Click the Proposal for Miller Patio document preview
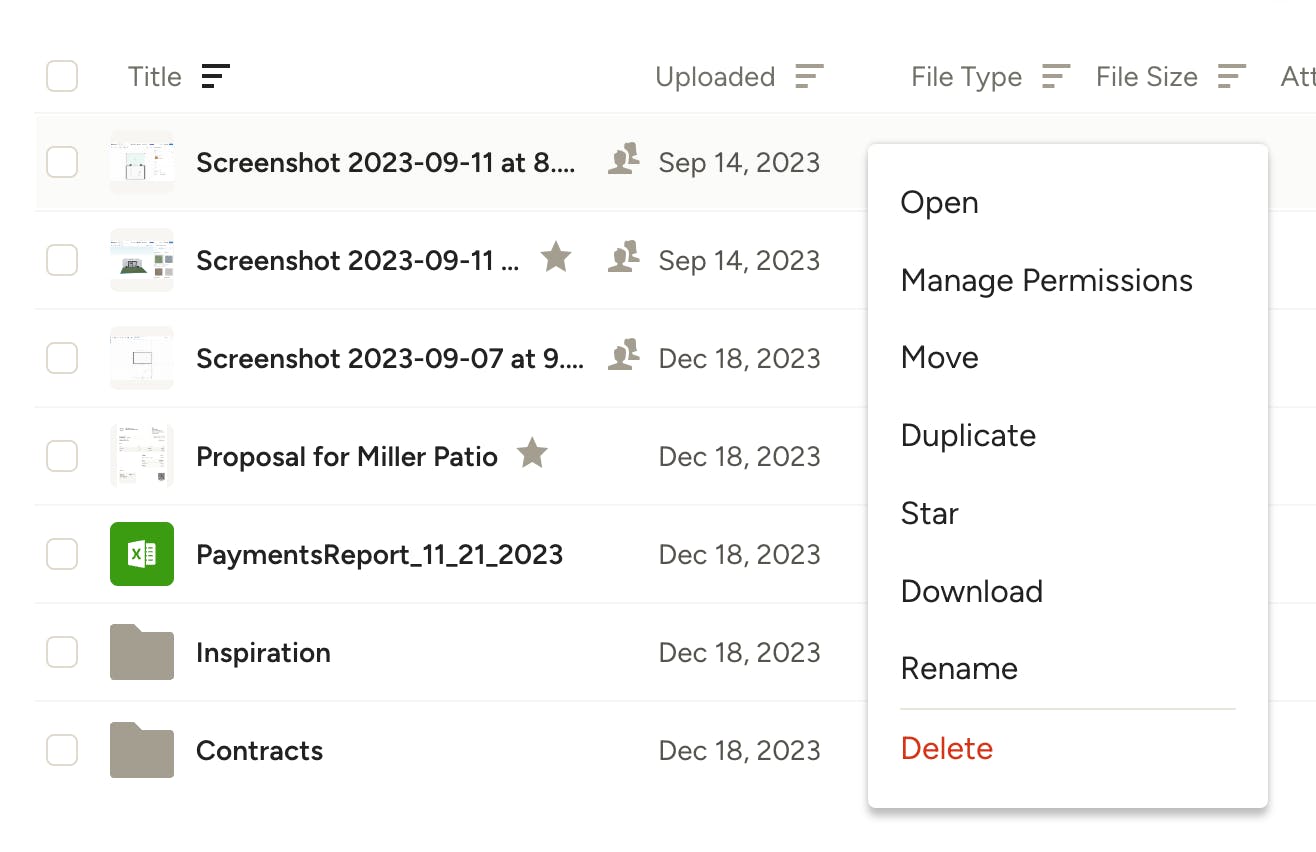This screenshot has height=852, width=1316. tap(141, 456)
